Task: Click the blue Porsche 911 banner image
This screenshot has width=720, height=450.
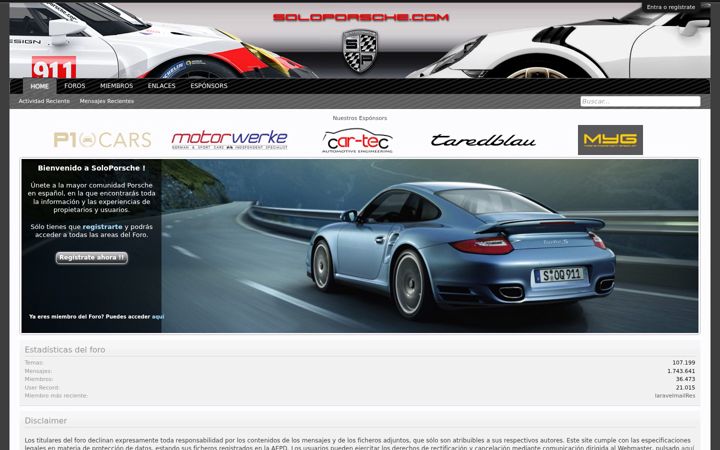Action: click(429, 246)
